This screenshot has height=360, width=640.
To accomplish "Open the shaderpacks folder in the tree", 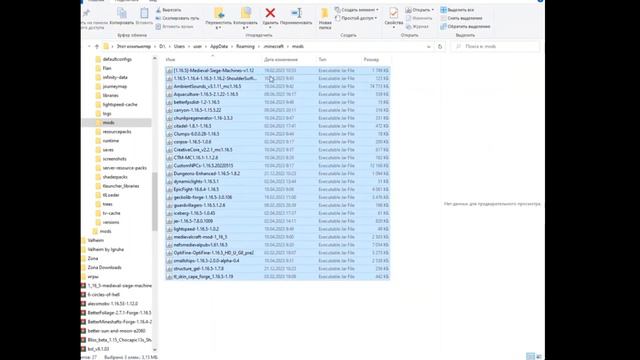I will 115,177.
